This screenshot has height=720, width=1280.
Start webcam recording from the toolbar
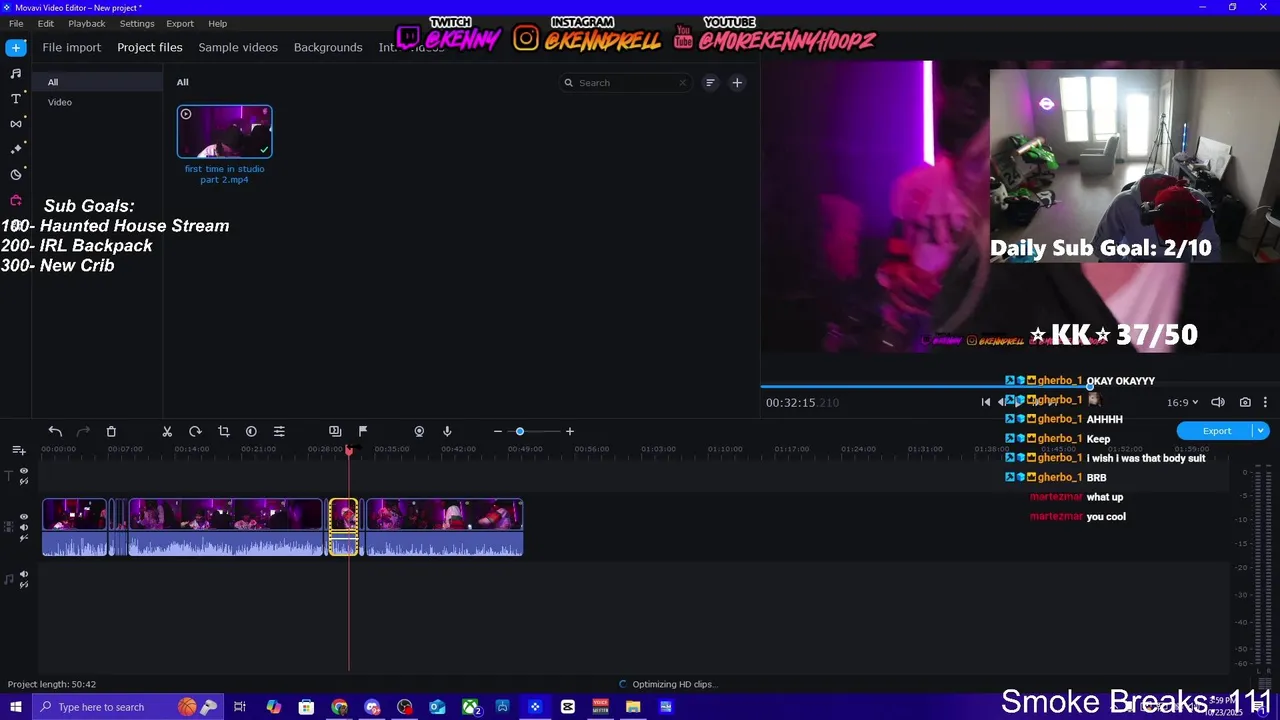[419, 431]
